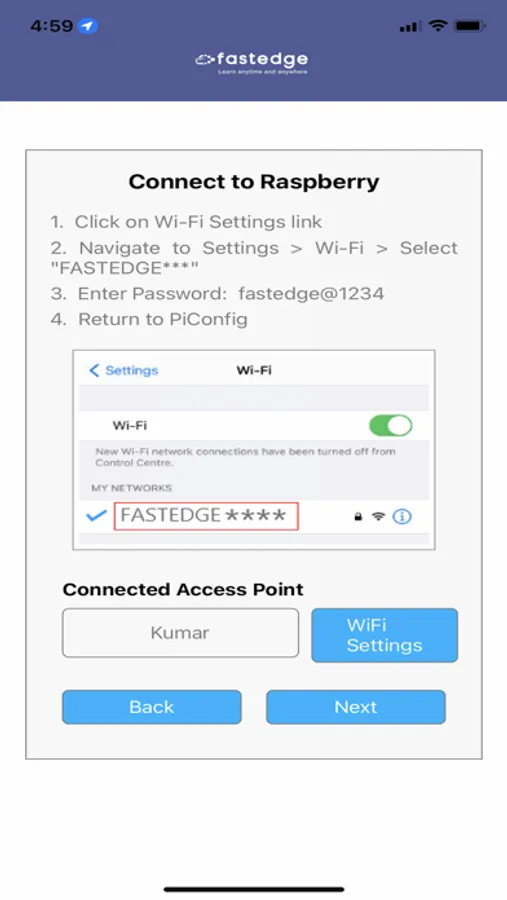Tap the blue info icon beside FASTEDGE network
Image resolution: width=507 pixels, height=900 pixels.
[402, 517]
